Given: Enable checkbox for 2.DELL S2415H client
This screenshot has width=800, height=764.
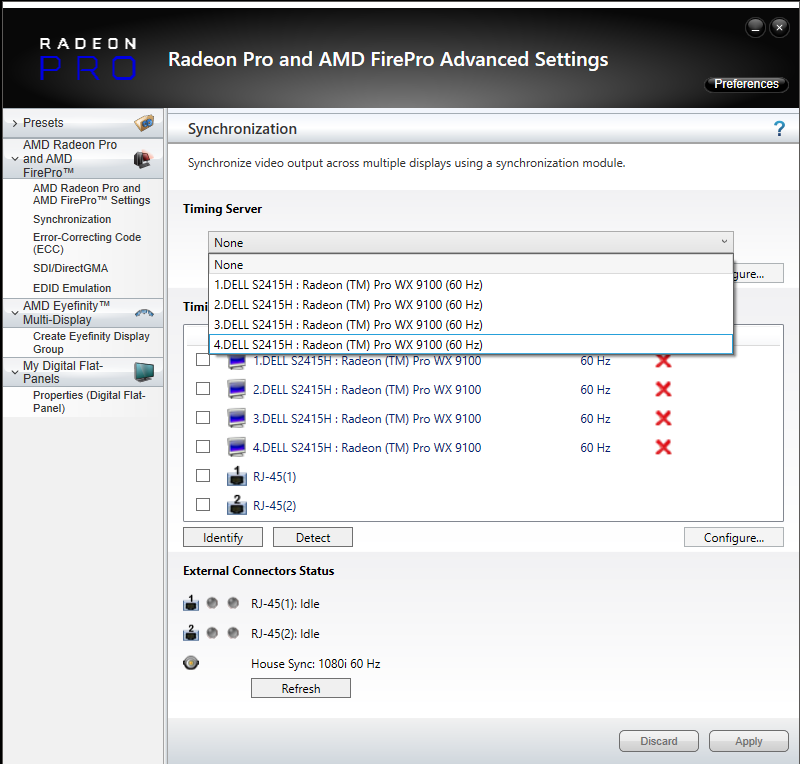Looking at the screenshot, I should coord(203,389).
